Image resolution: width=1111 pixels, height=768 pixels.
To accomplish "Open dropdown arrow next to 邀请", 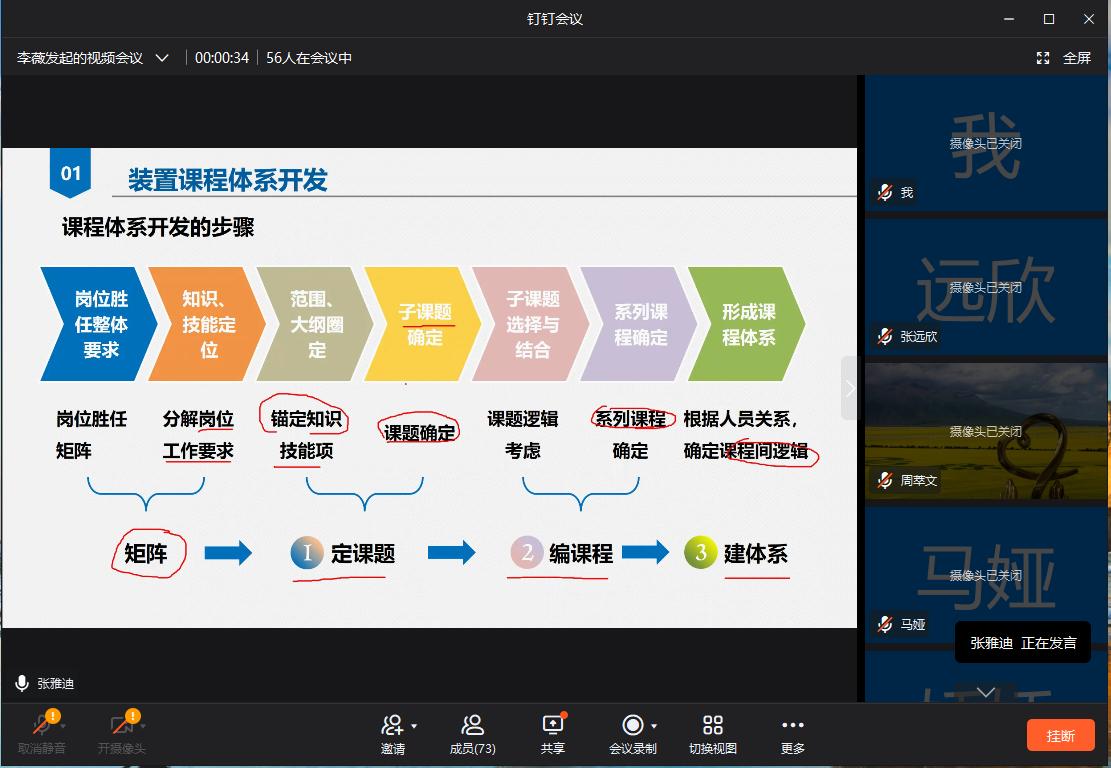I will 414,726.
